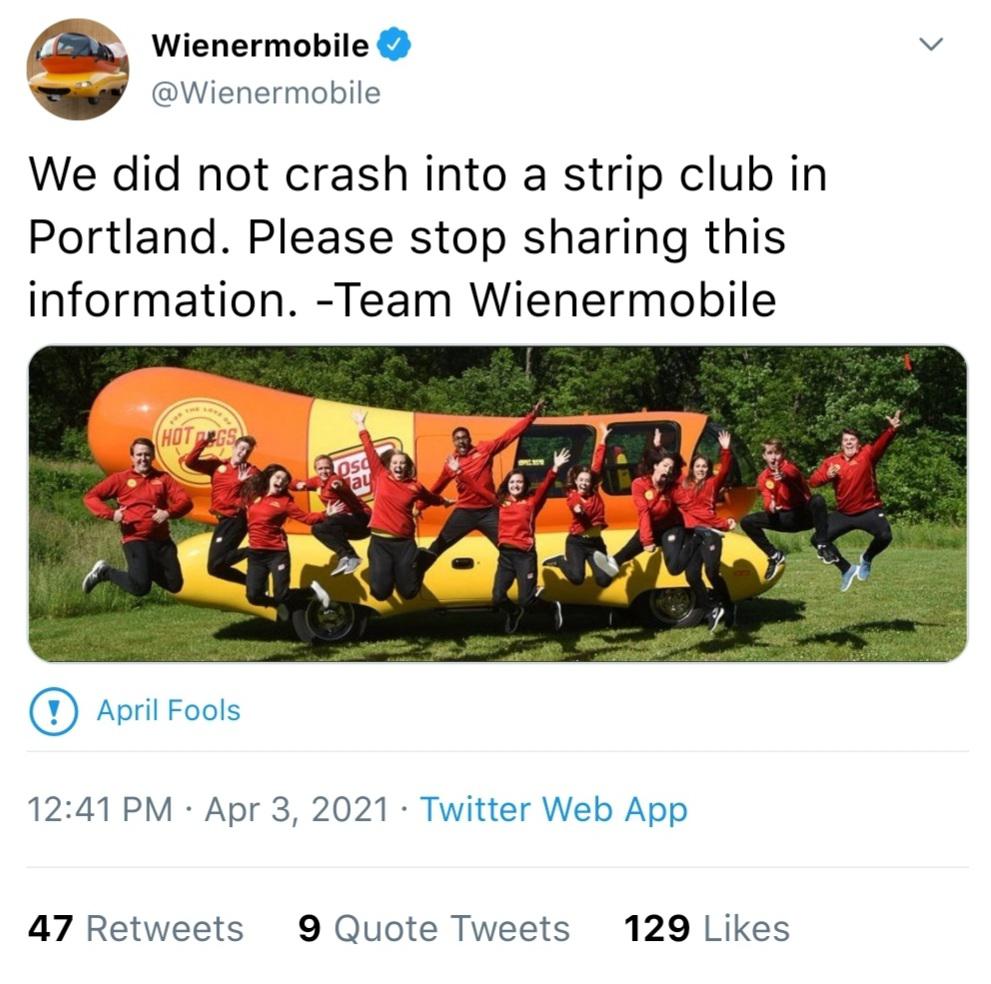The height and width of the screenshot is (984, 991).
Task: Click the number 129 likes count
Action: pos(657,928)
